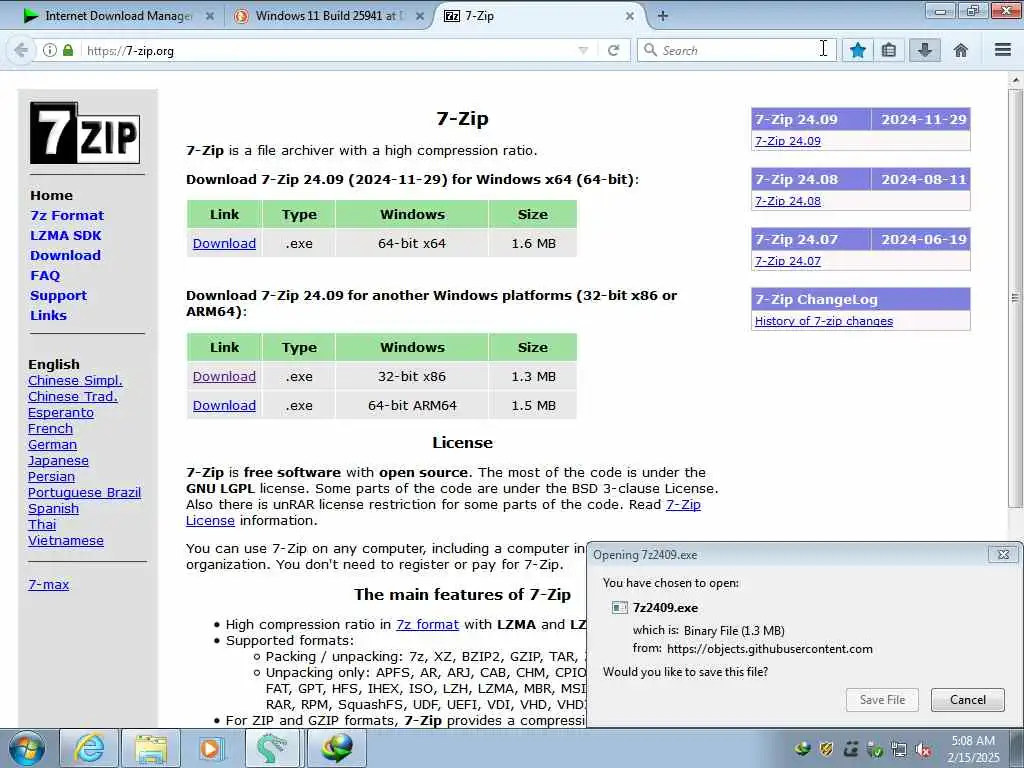Open the address bar history dropdown arrow
The image size is (1024, 768).
tap(583, 50)
